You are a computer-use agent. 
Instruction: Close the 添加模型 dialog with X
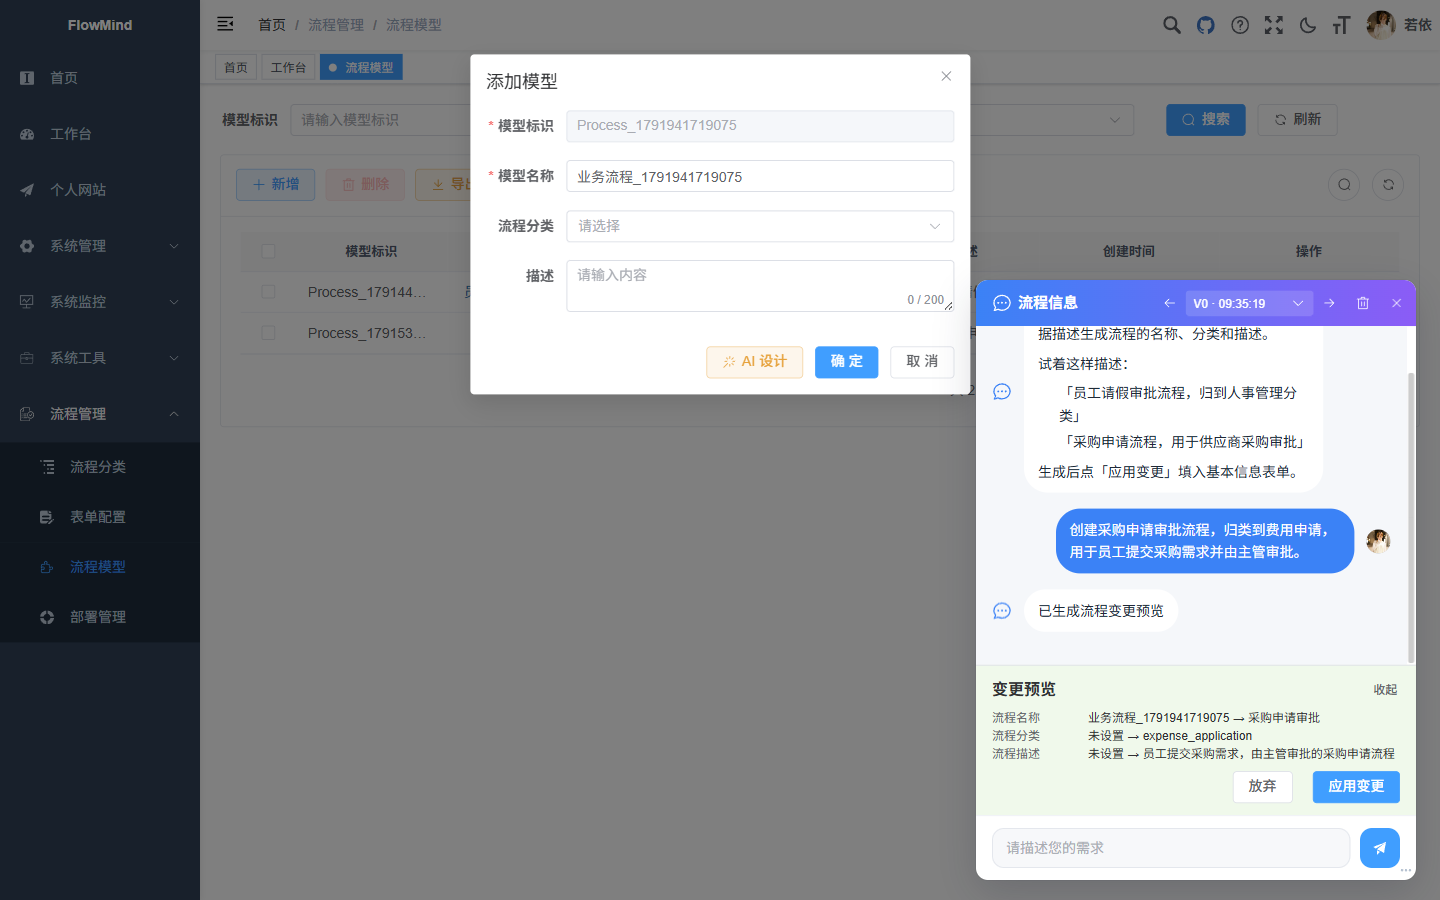click(x=946, y=76)
